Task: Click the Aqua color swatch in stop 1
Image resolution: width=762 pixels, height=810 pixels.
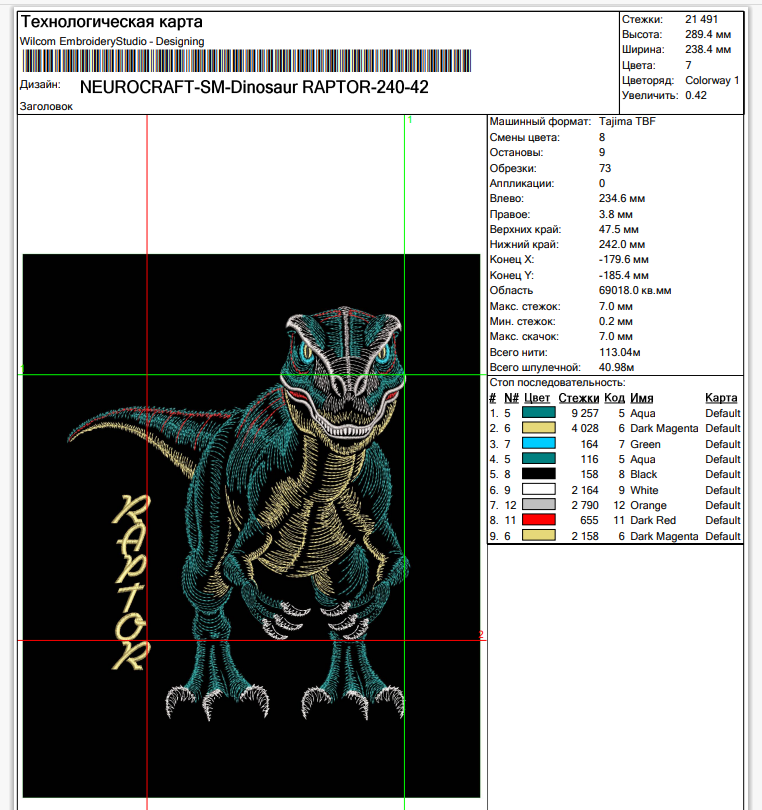Action: 539,413
